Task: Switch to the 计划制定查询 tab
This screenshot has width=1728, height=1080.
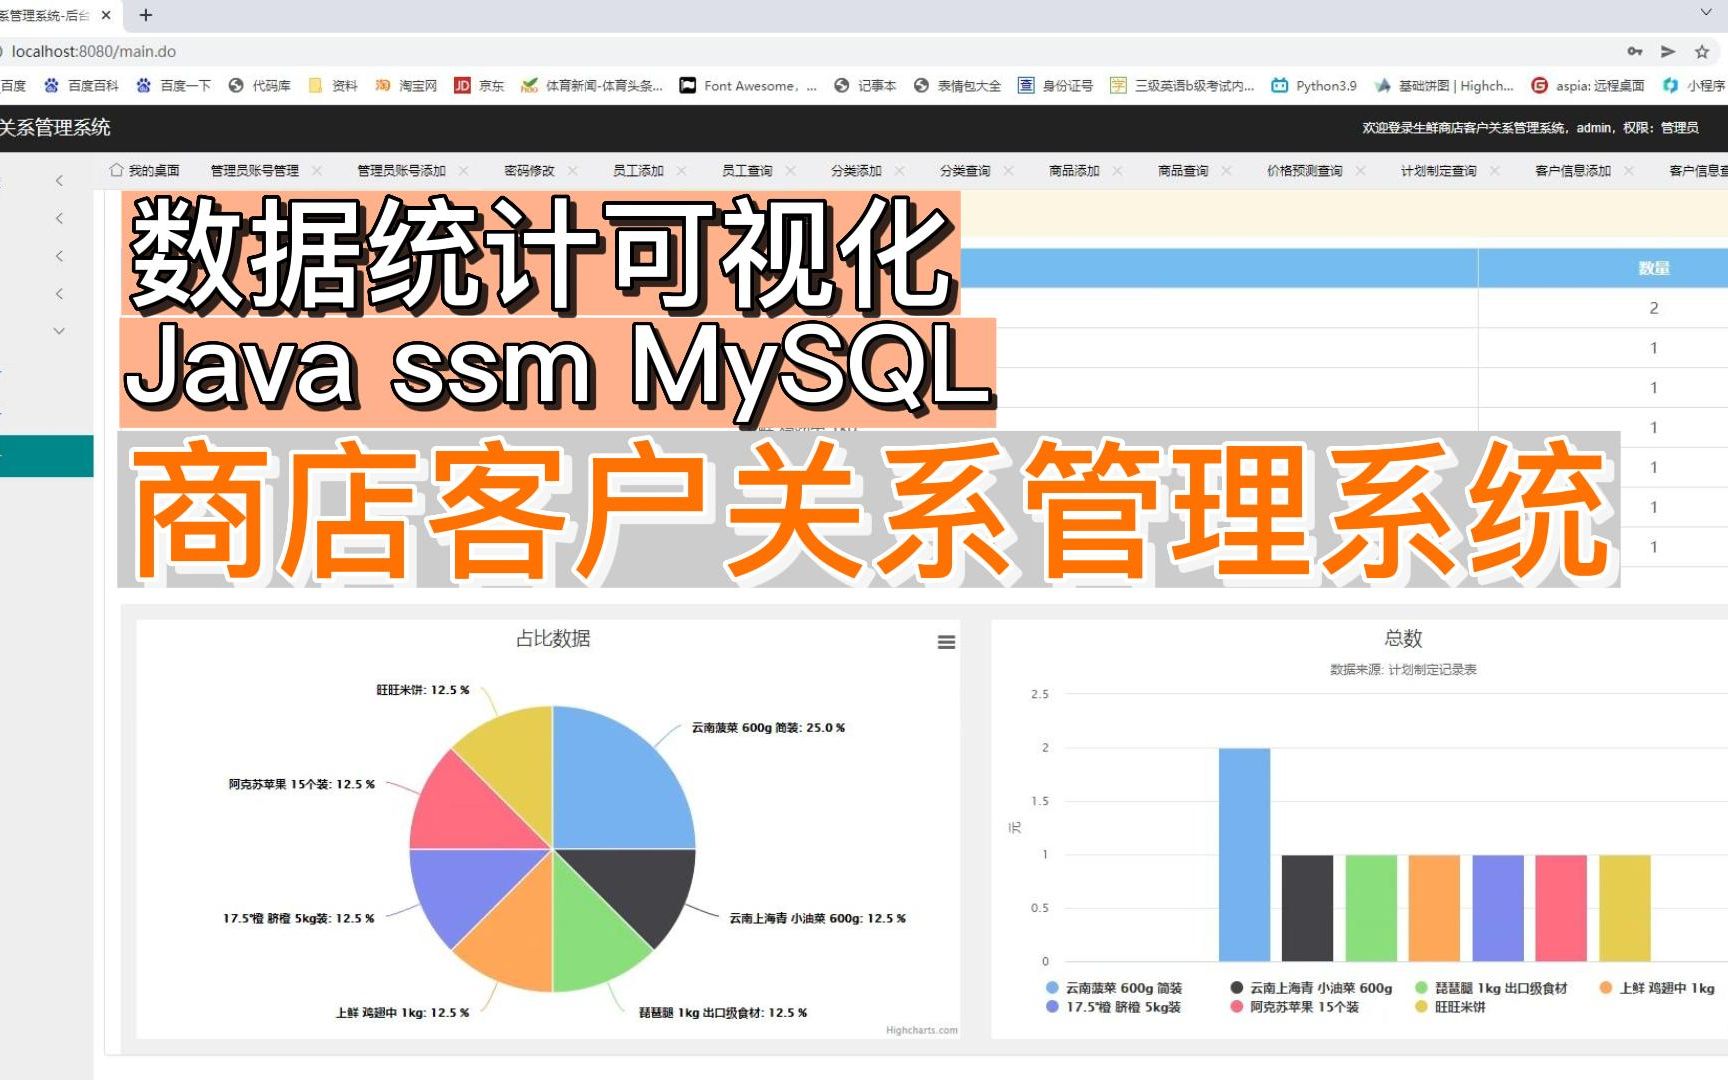Action: (x=1438, y=170)
